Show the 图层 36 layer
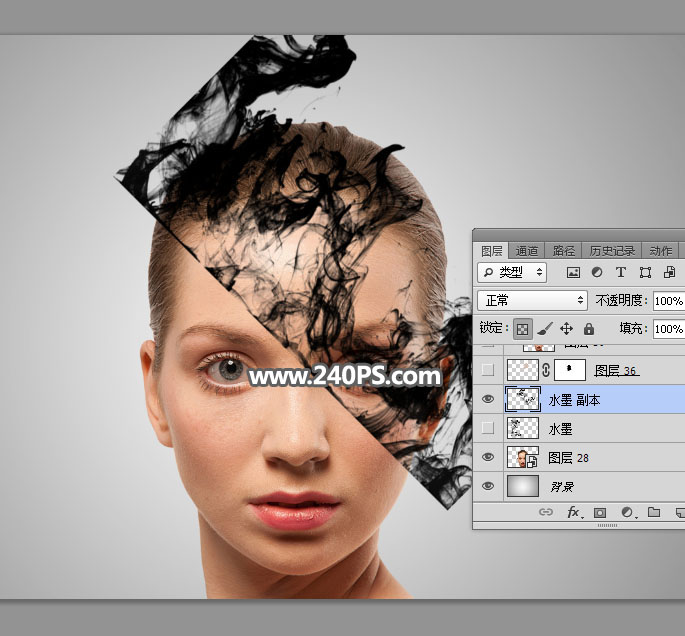This screenshot has height=636, width=685. coord(488,370)
